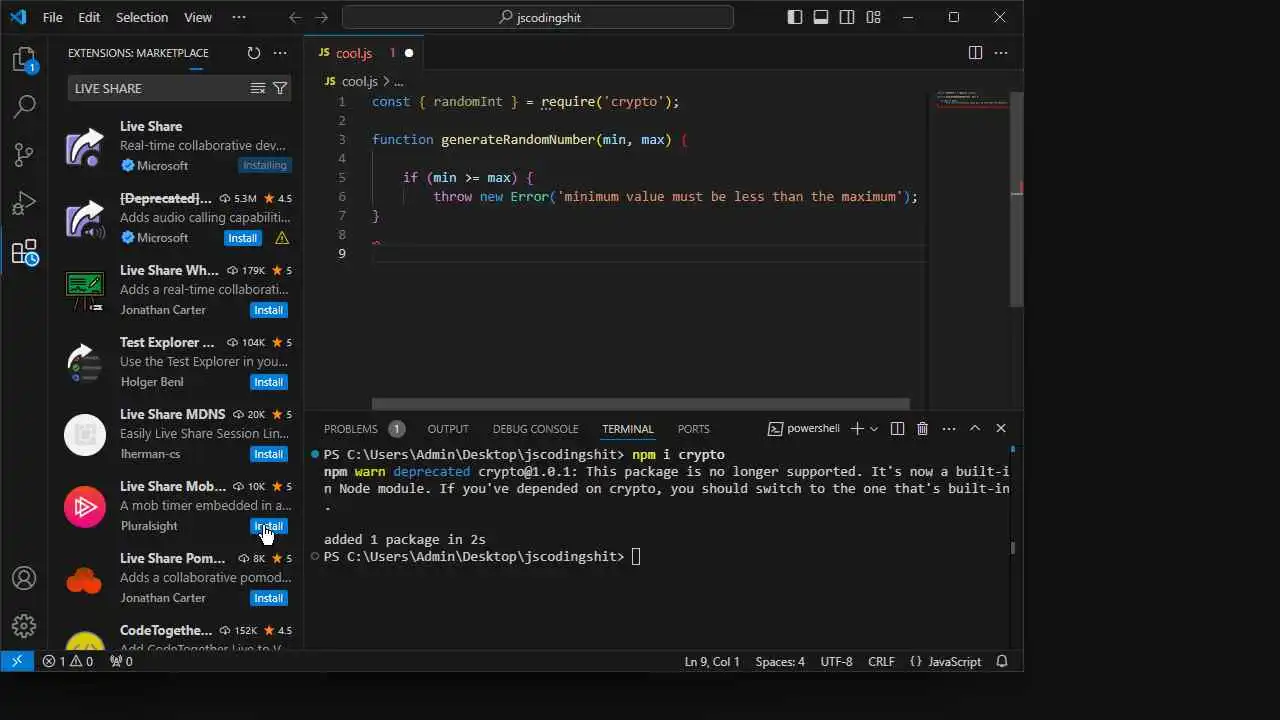Install the Live Share Mob Timer extension
Image resolution: width=1280 pixels, height=720 pixels.
pyautogui.click(x=269, y=526)
